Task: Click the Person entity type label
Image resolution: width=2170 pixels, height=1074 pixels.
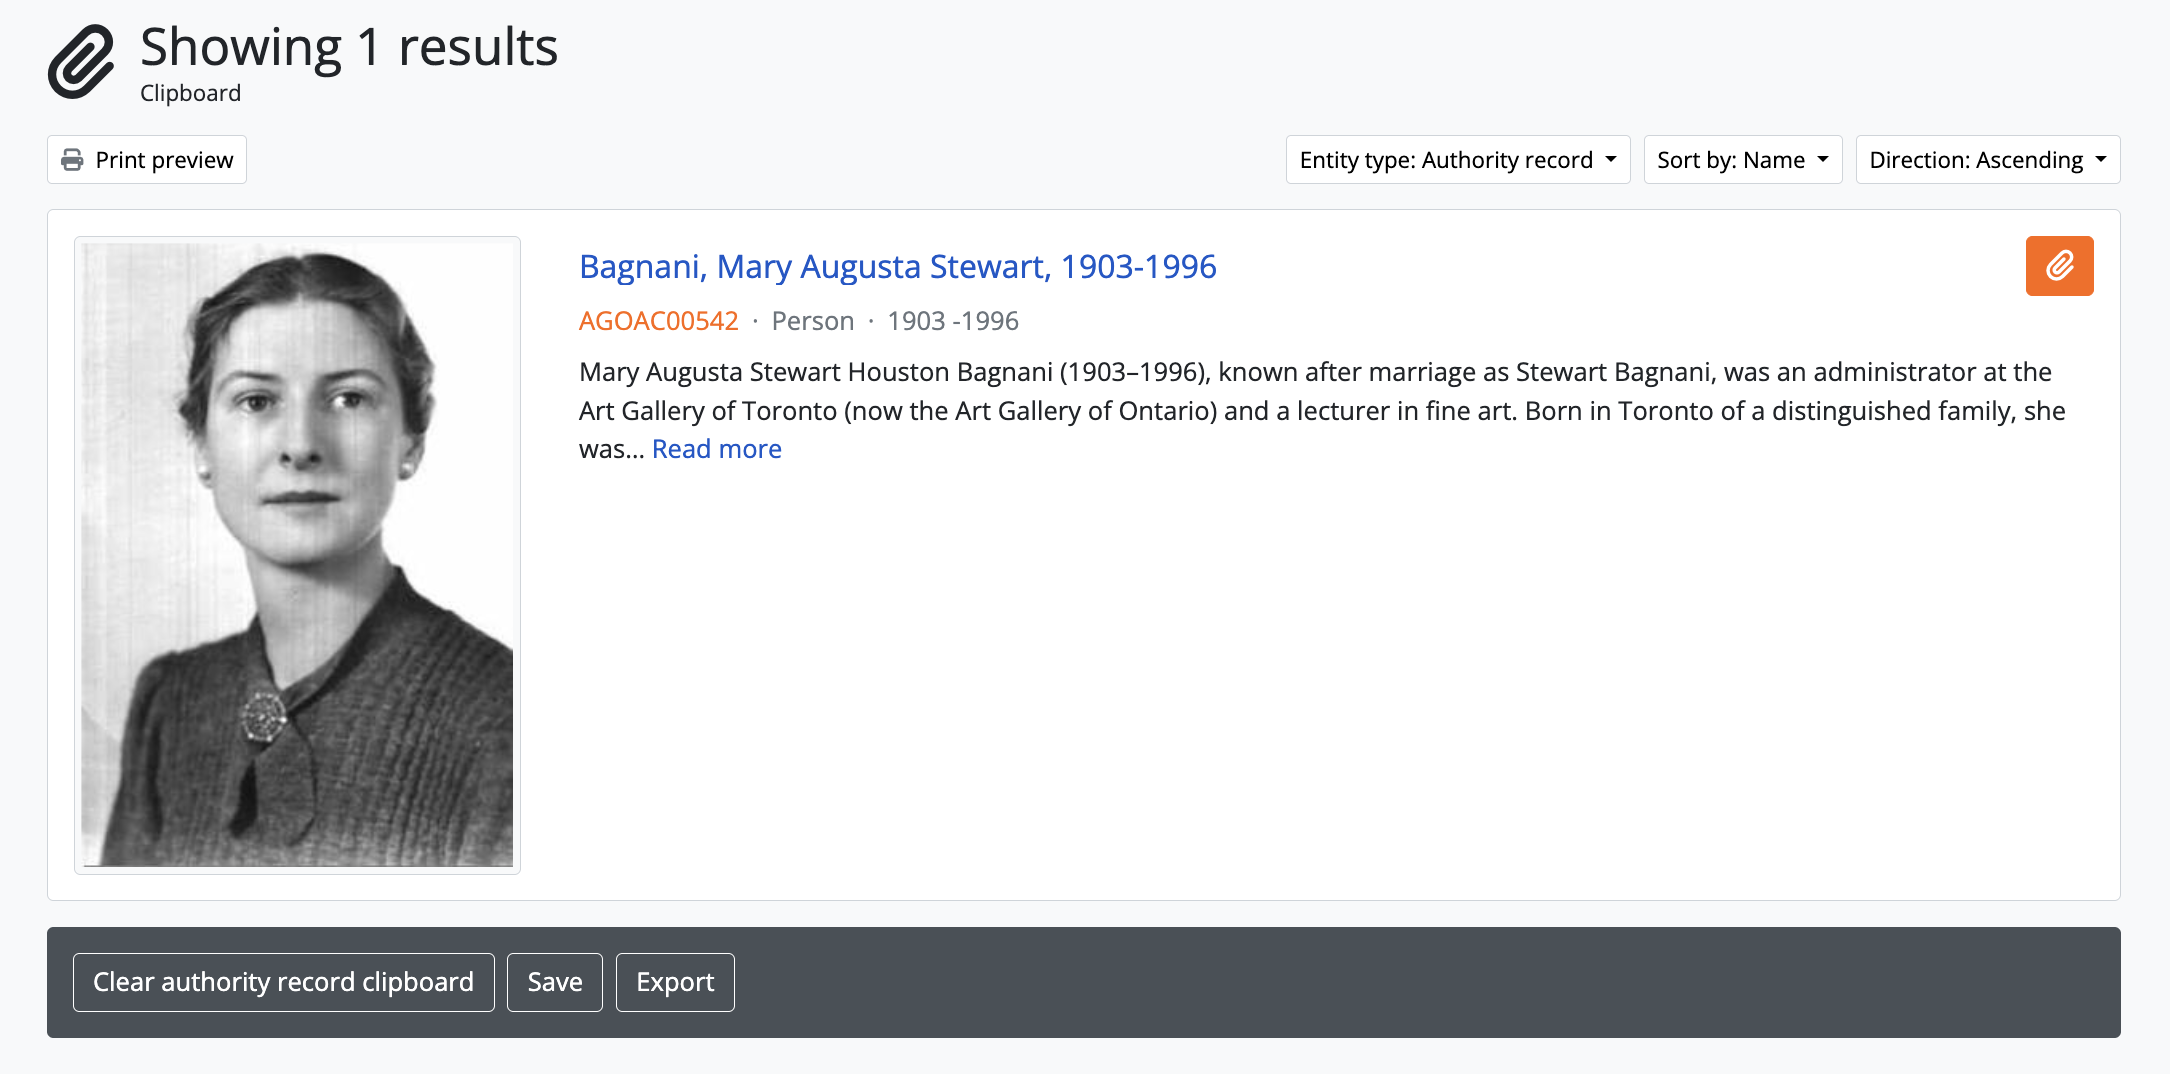Action: pyautogui.click(x=812, y=321)
